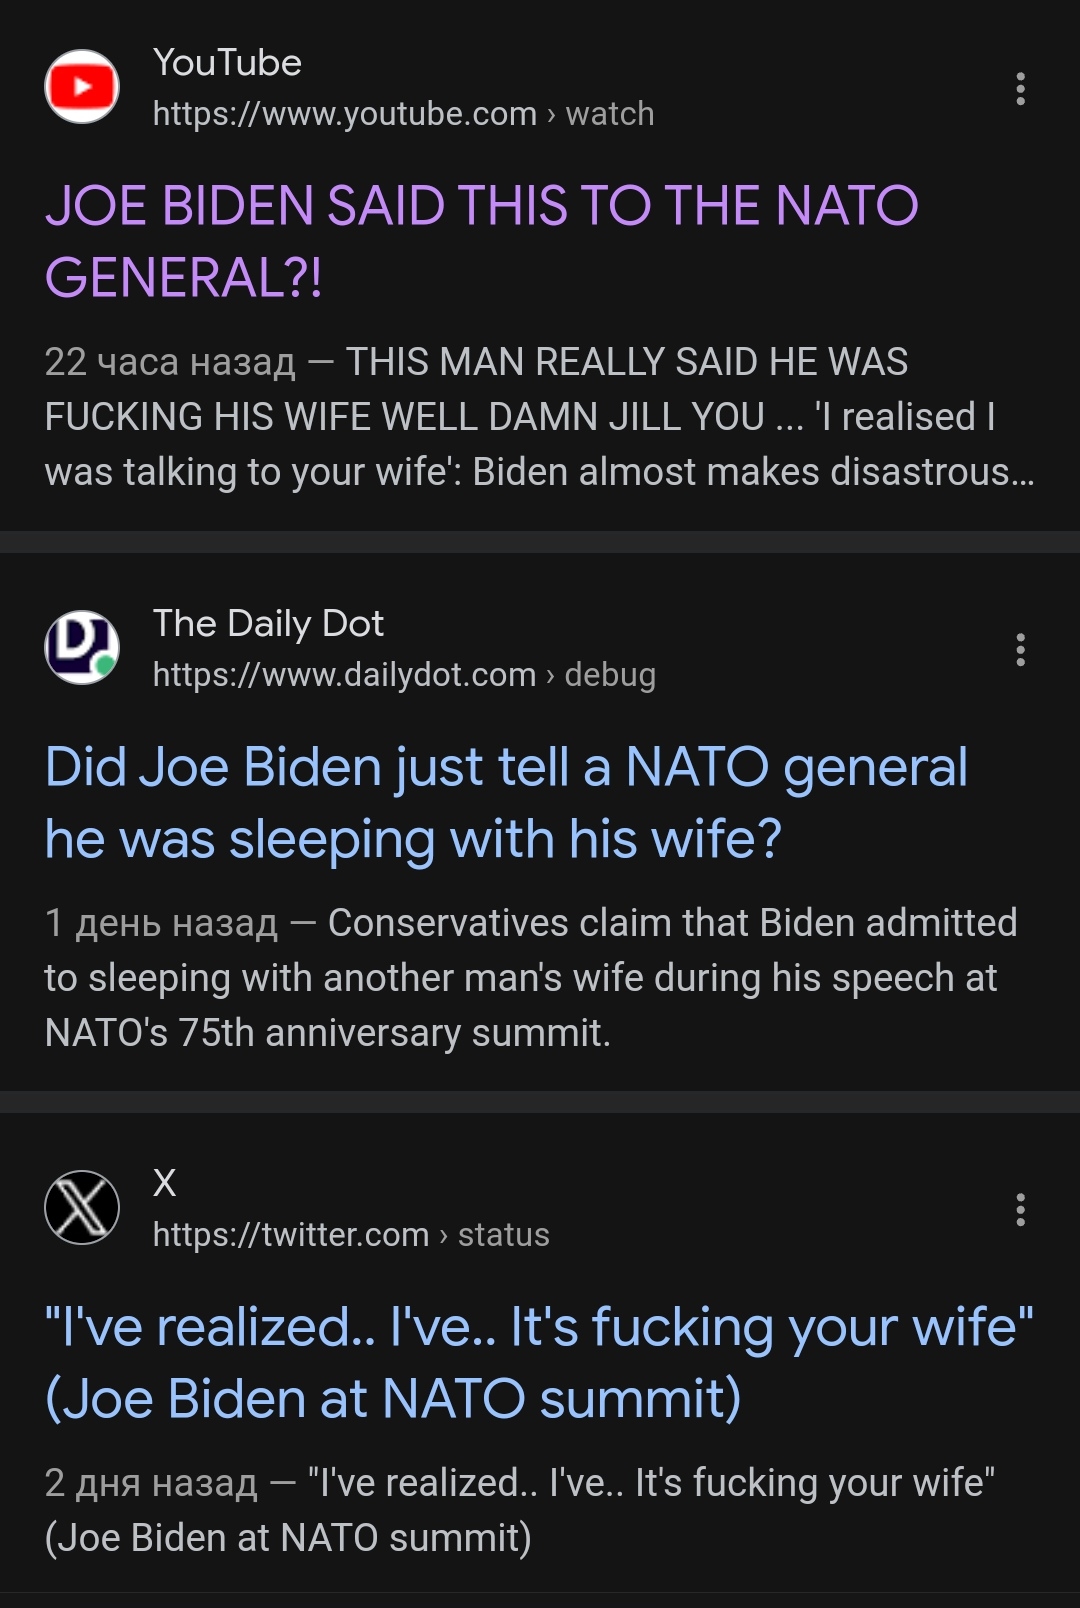
Task: Click the twitter.com › status URL
Action: pos(351,1235)
